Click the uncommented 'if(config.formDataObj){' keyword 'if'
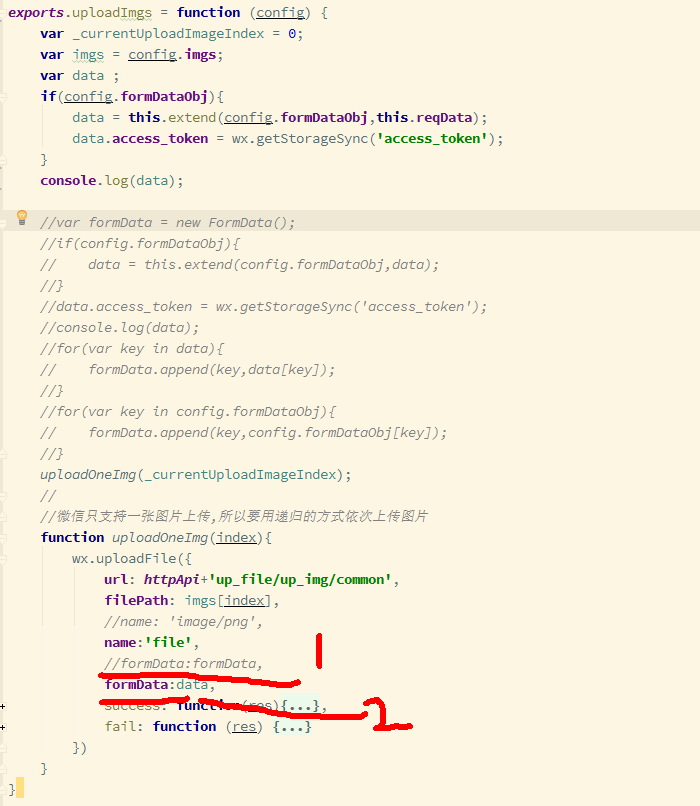The image size is (700, 806). pyautogui.click(x=48, y=97)
